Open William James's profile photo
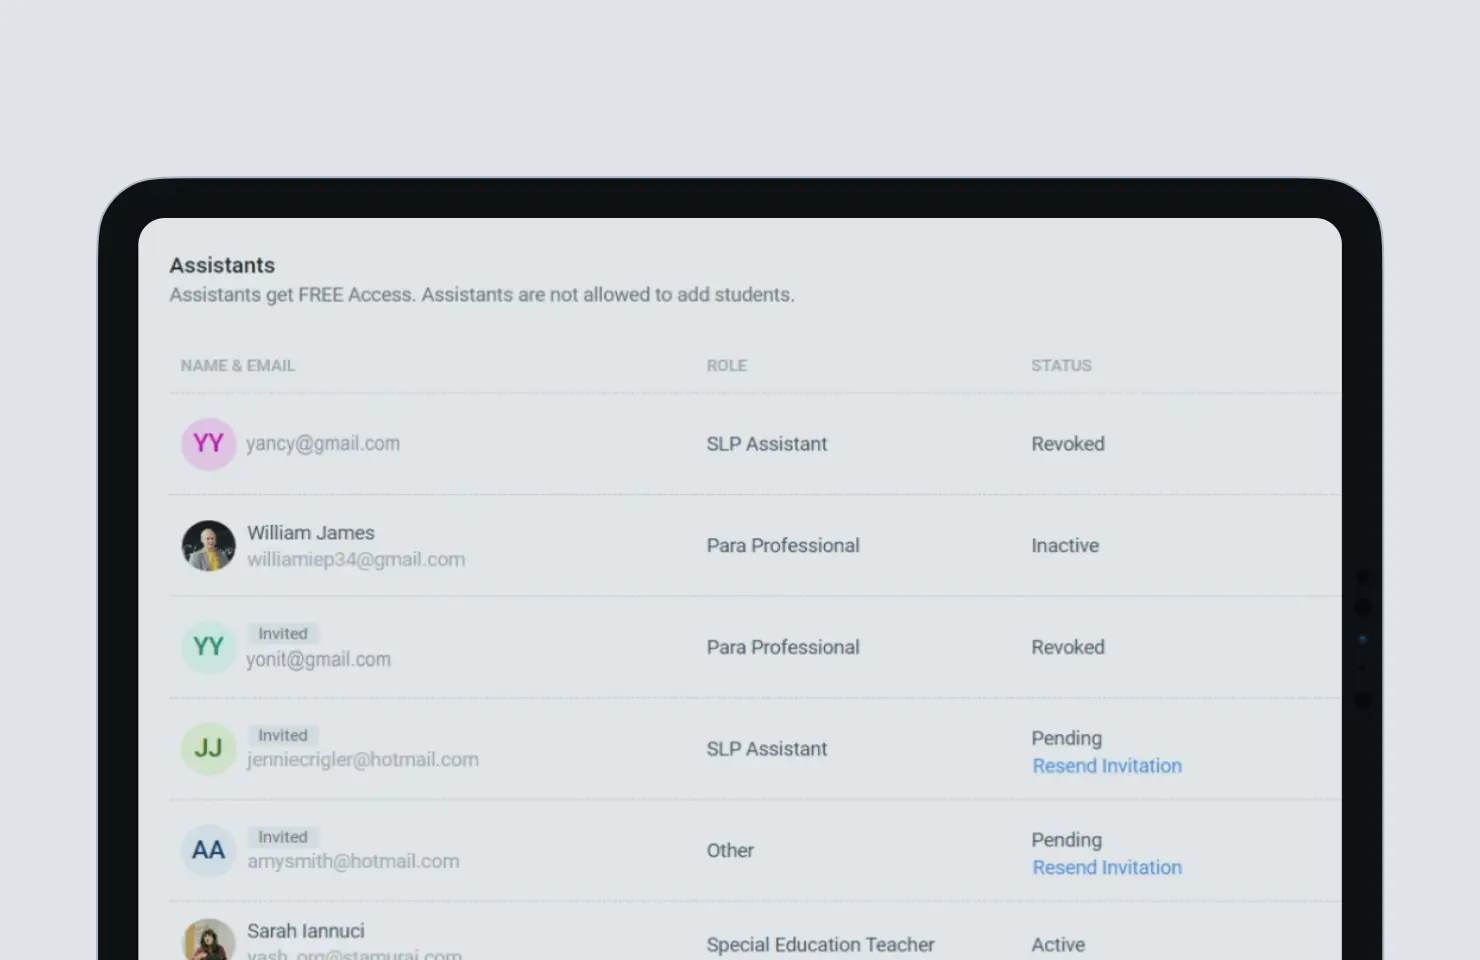The width and height of the screenshot is (1480, 960). point(208,546)
